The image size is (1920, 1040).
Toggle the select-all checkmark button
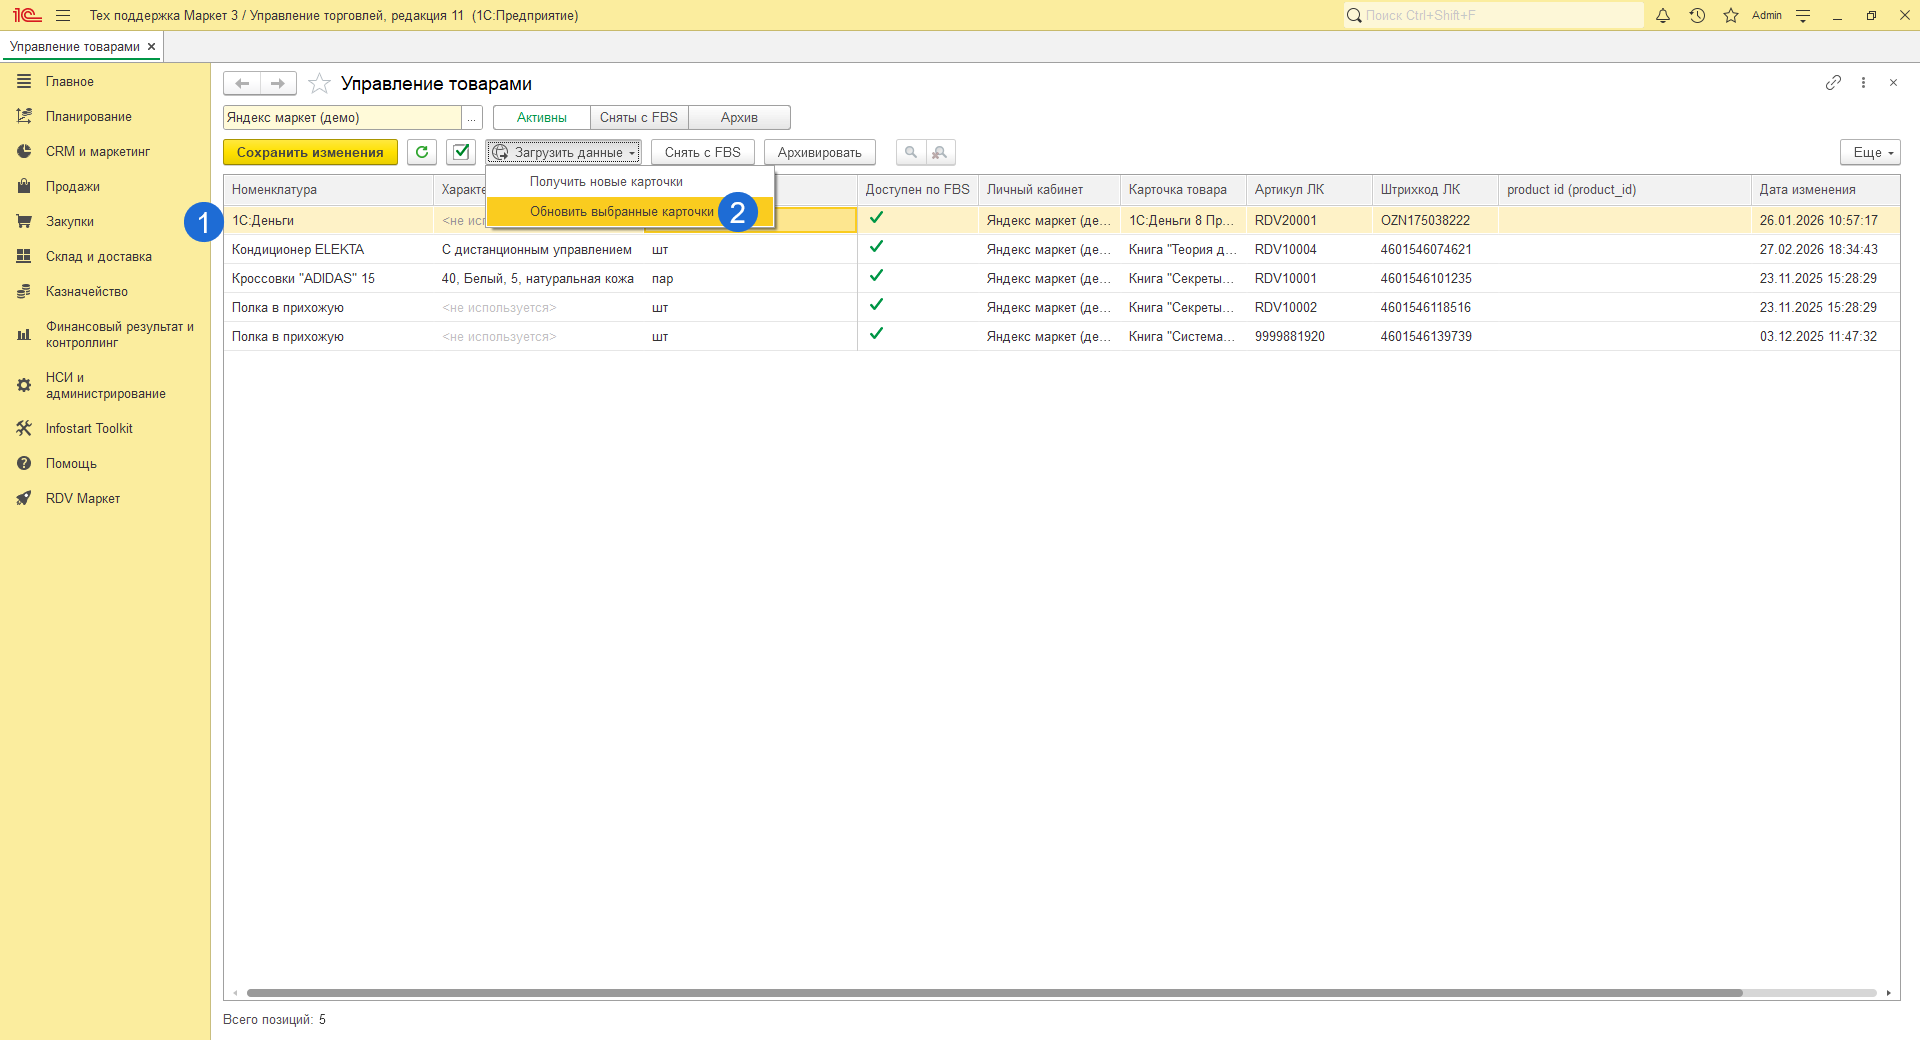click(x=461, y=152)
